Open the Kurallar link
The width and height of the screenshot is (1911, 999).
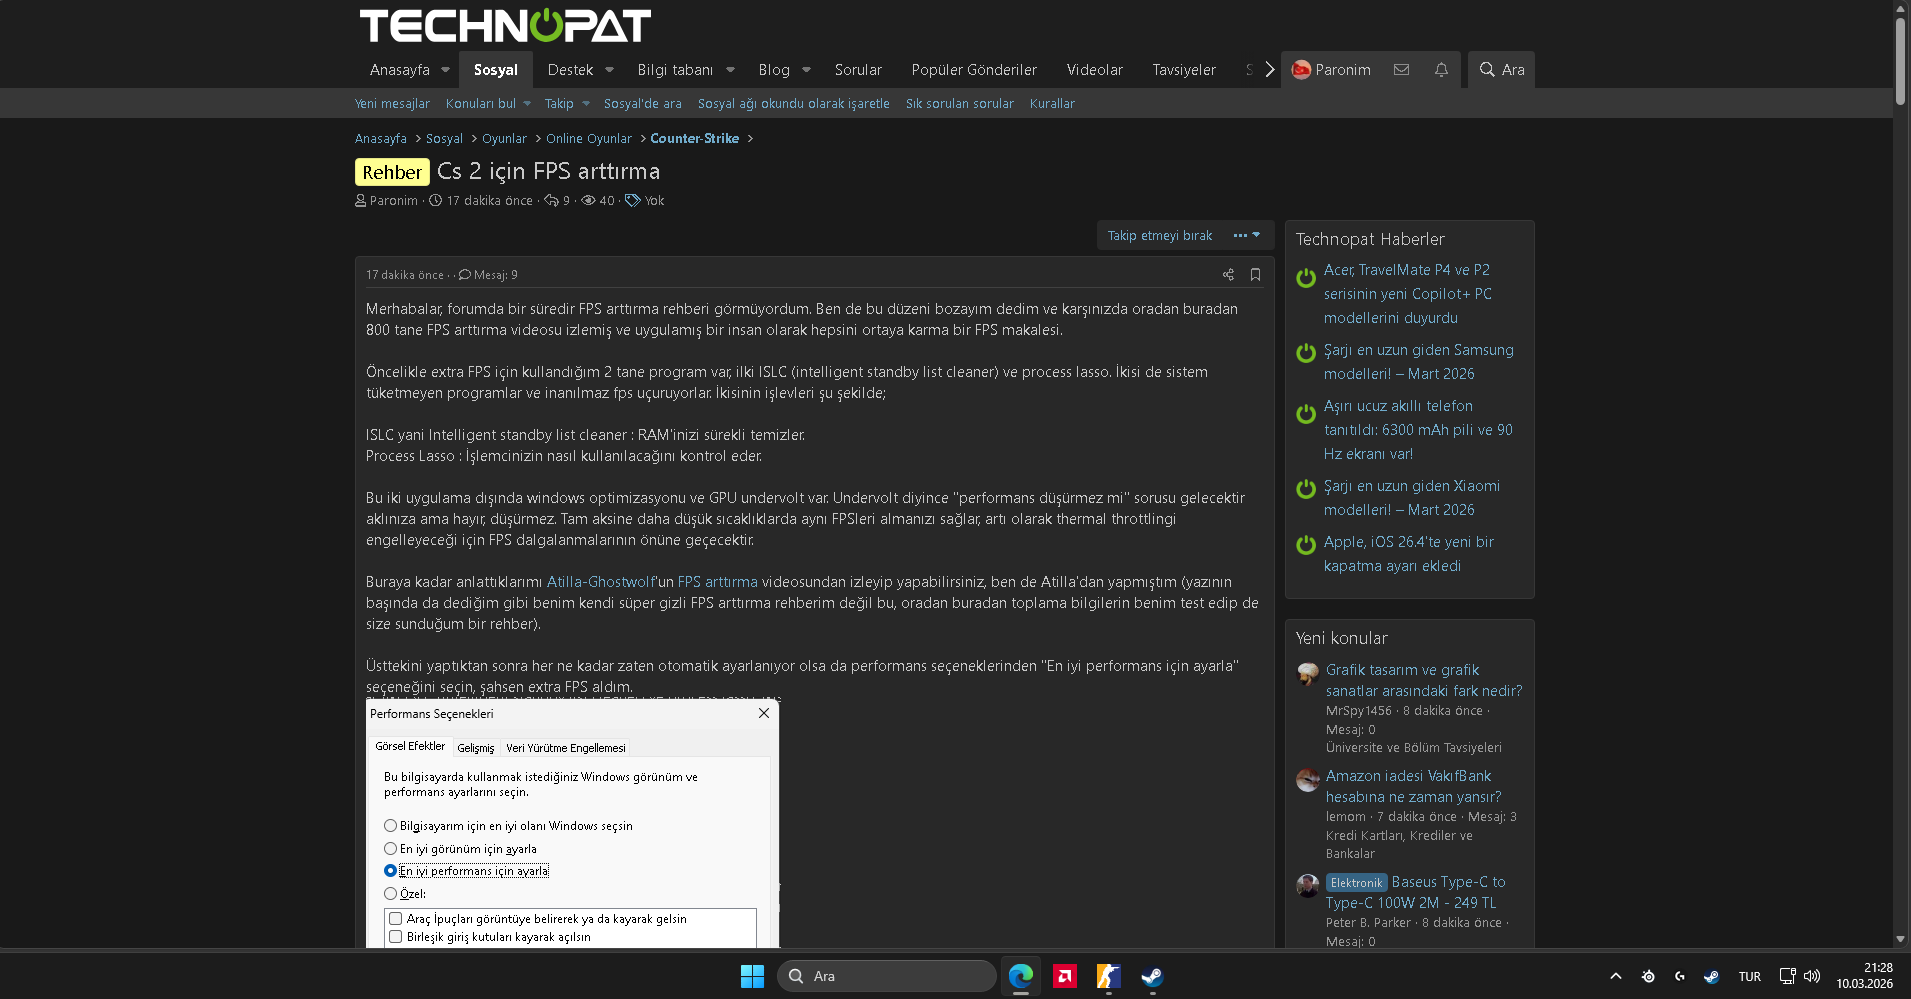point(1052,104)
